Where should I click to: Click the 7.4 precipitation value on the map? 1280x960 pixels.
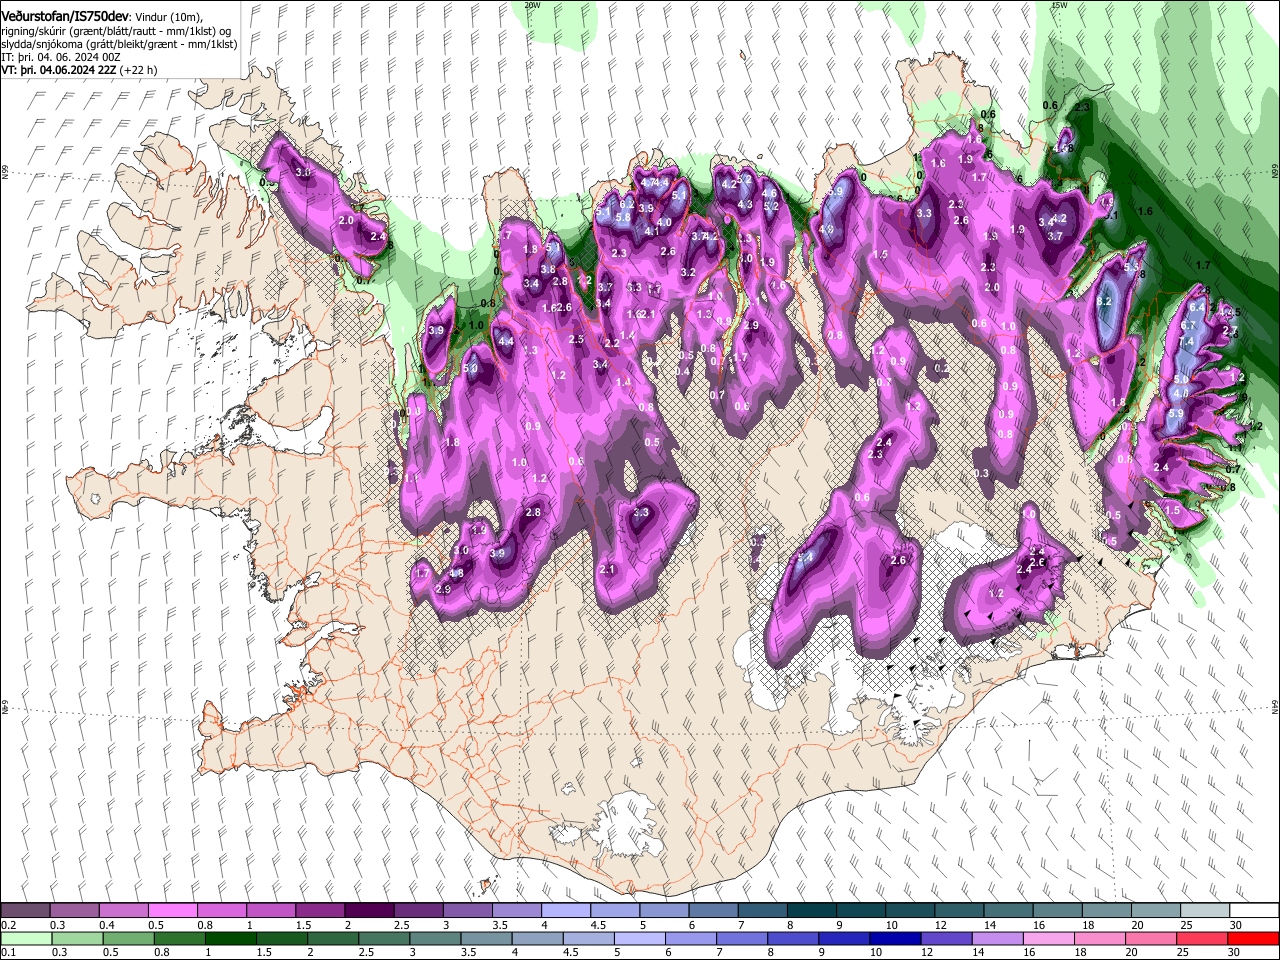[x=1187, y=342]
